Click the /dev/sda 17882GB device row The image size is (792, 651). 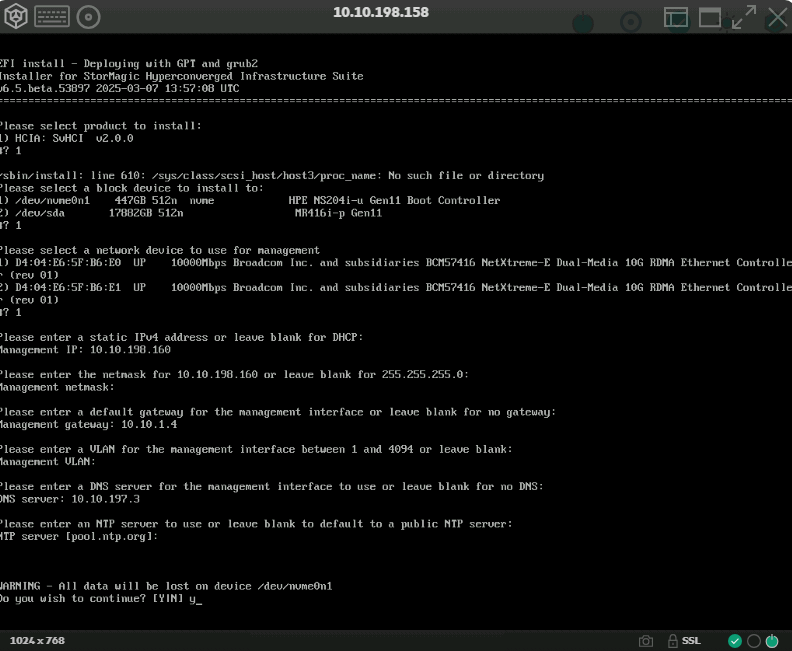[x=191, y=213]
